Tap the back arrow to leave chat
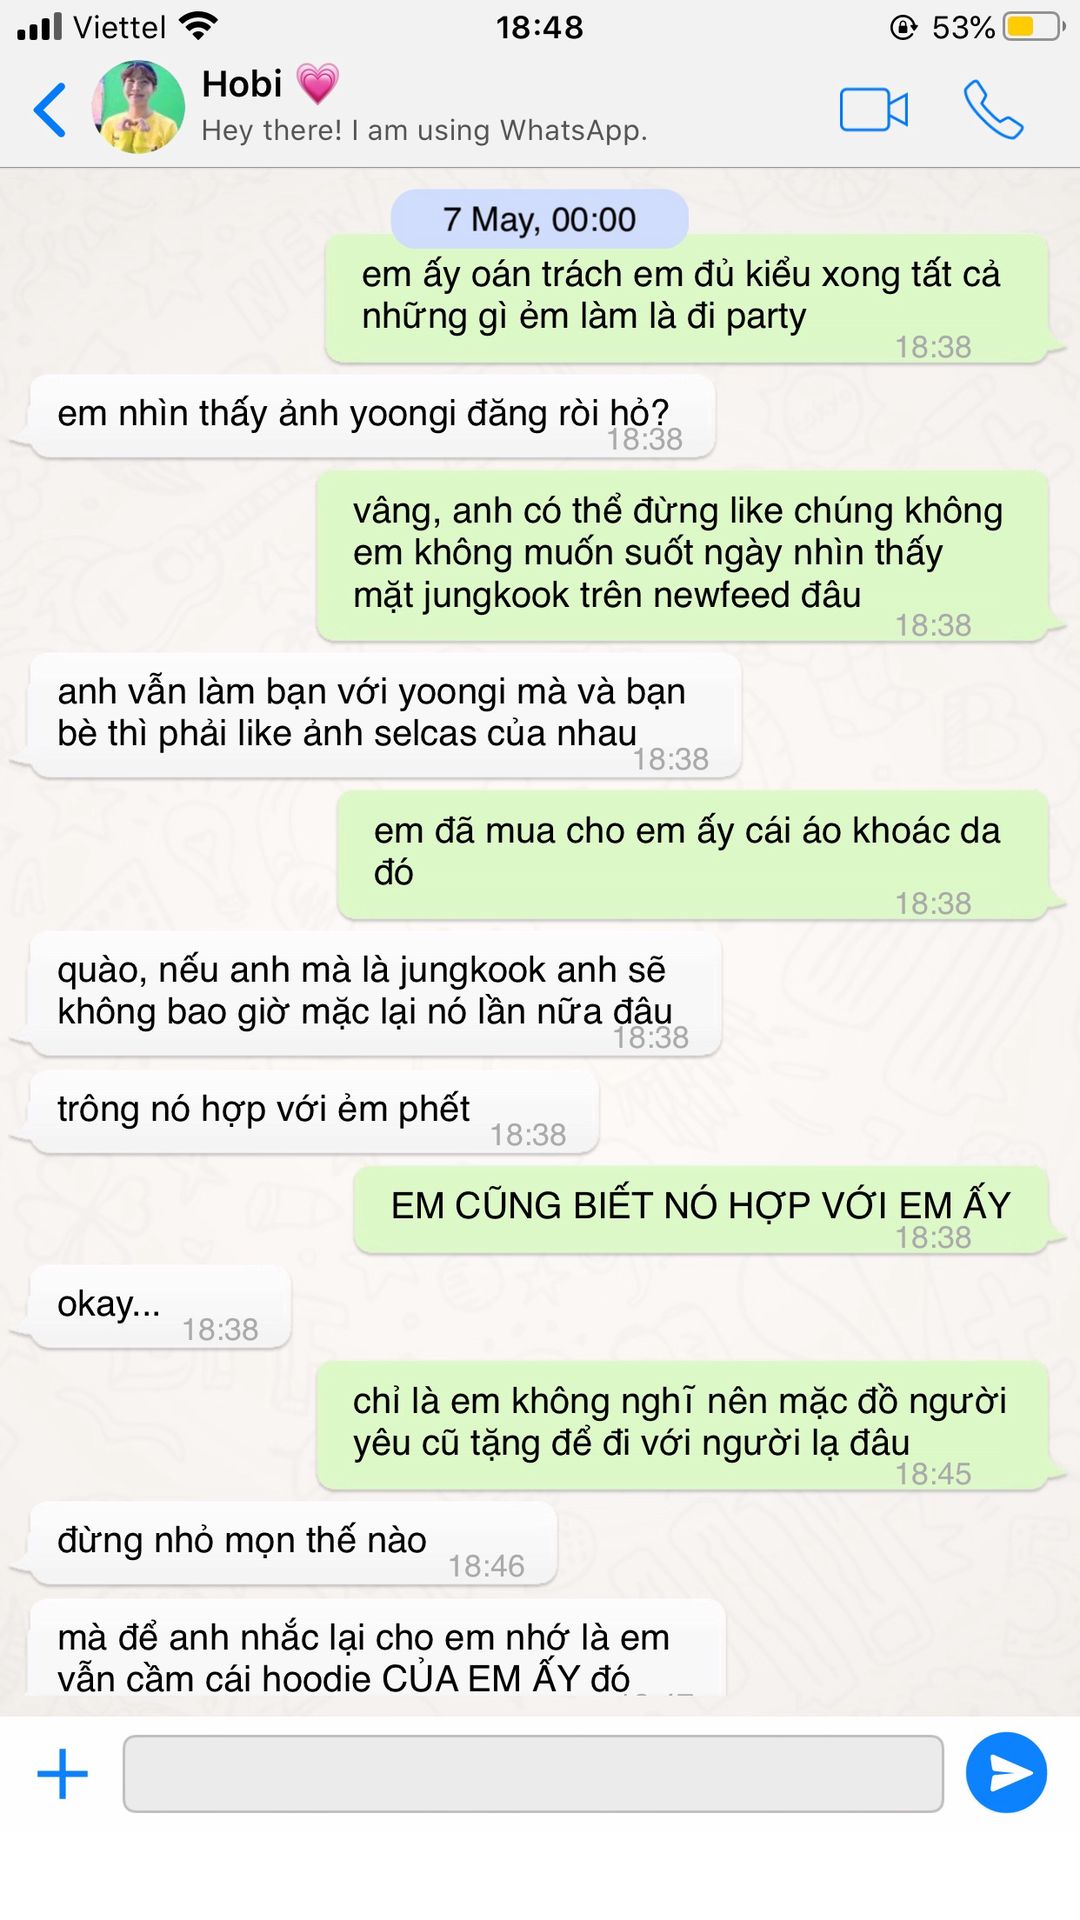 [50, 109]
